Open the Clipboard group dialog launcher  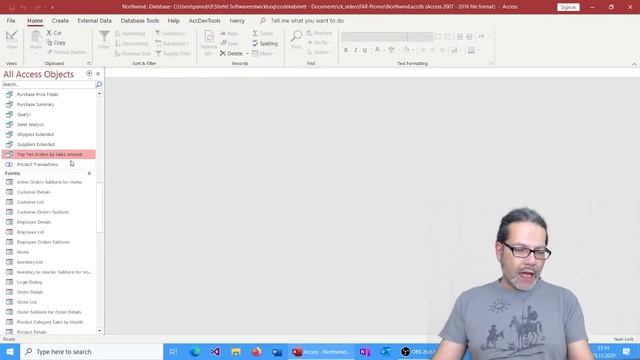[x=89, y=64]
